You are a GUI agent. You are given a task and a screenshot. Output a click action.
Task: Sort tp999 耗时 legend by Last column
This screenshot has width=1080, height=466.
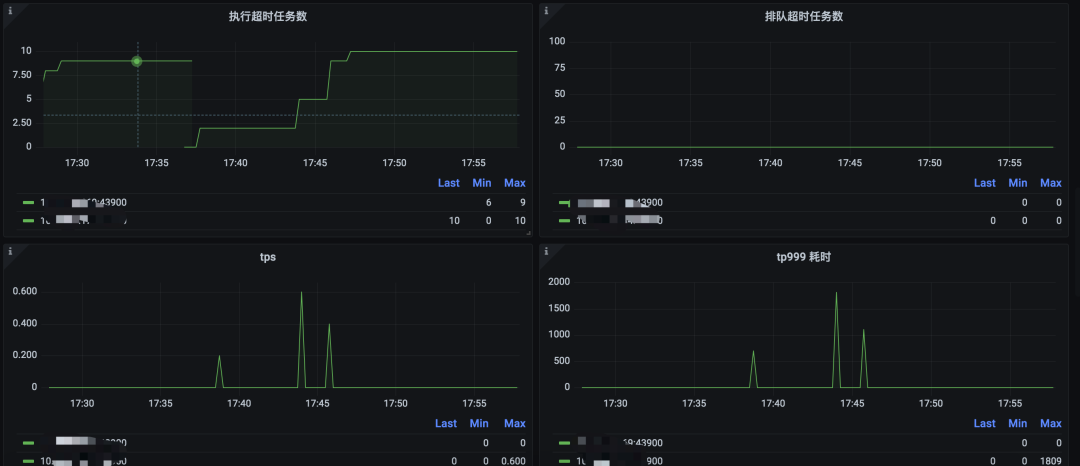(x=984, y=423)
